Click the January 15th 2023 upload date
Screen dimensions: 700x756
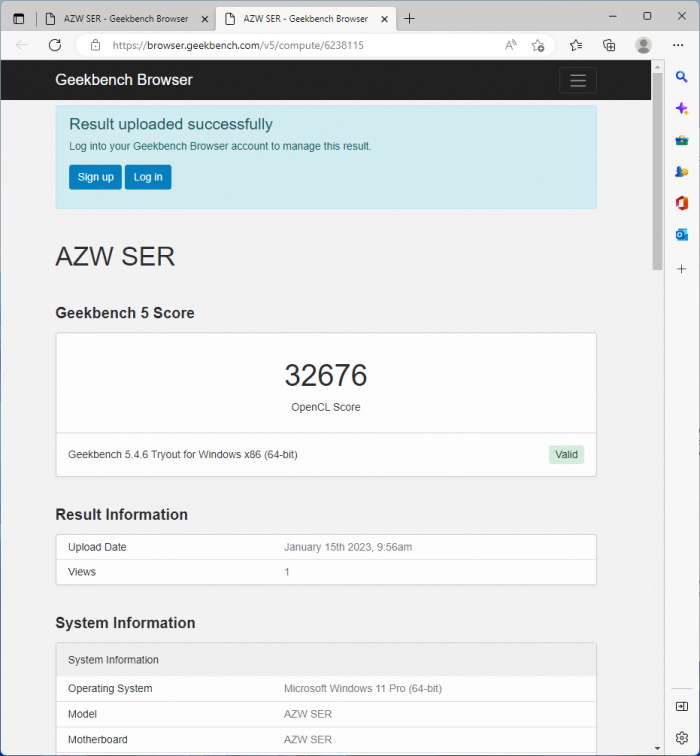coord(348,547)
